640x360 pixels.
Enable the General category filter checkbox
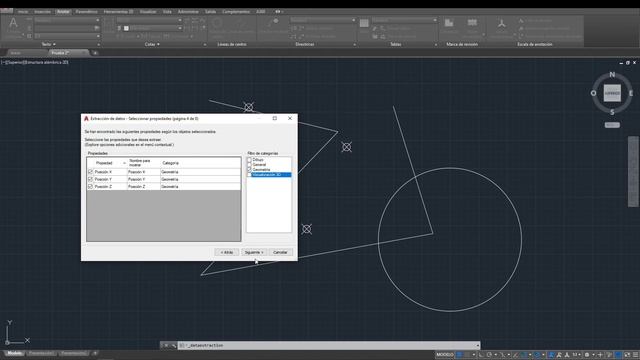[x=249, y=164]
